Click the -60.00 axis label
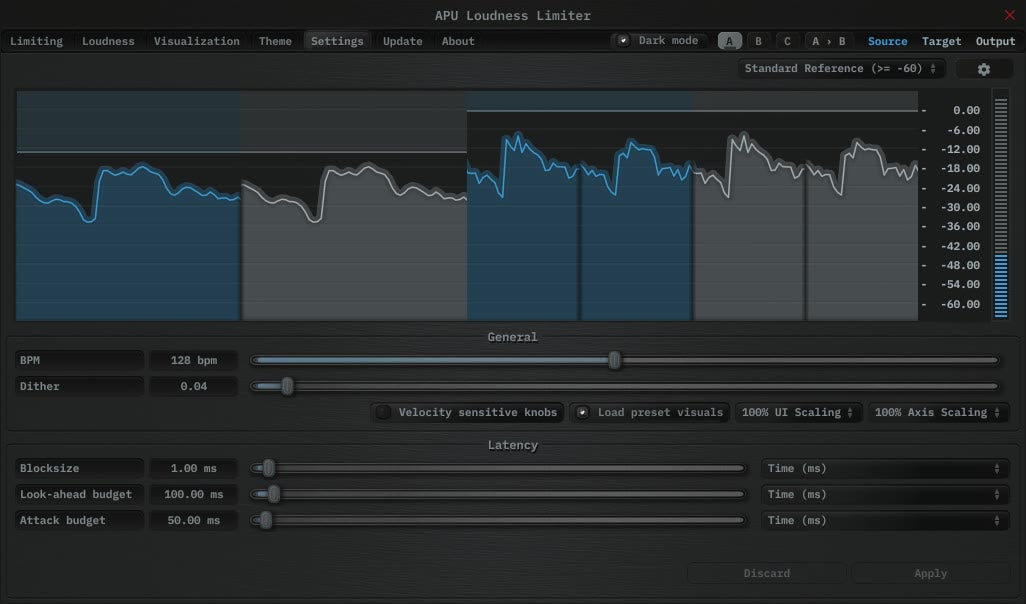Viewport: 1026px width, 604px height. [960, 304]
